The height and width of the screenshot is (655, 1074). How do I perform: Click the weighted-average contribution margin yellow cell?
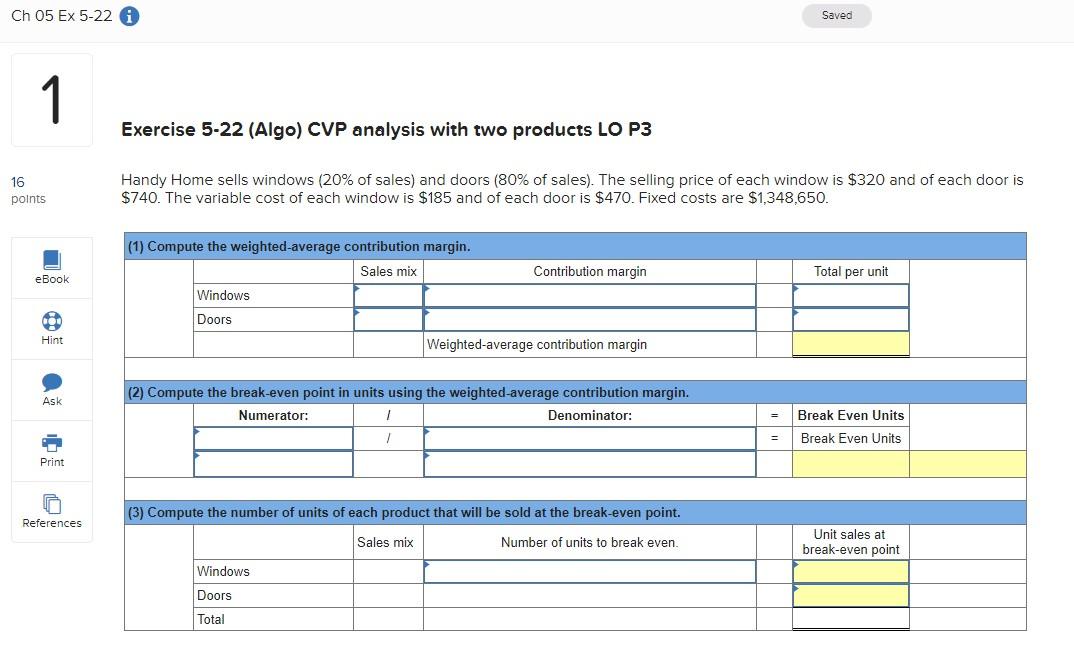click(x=849, y=343)
